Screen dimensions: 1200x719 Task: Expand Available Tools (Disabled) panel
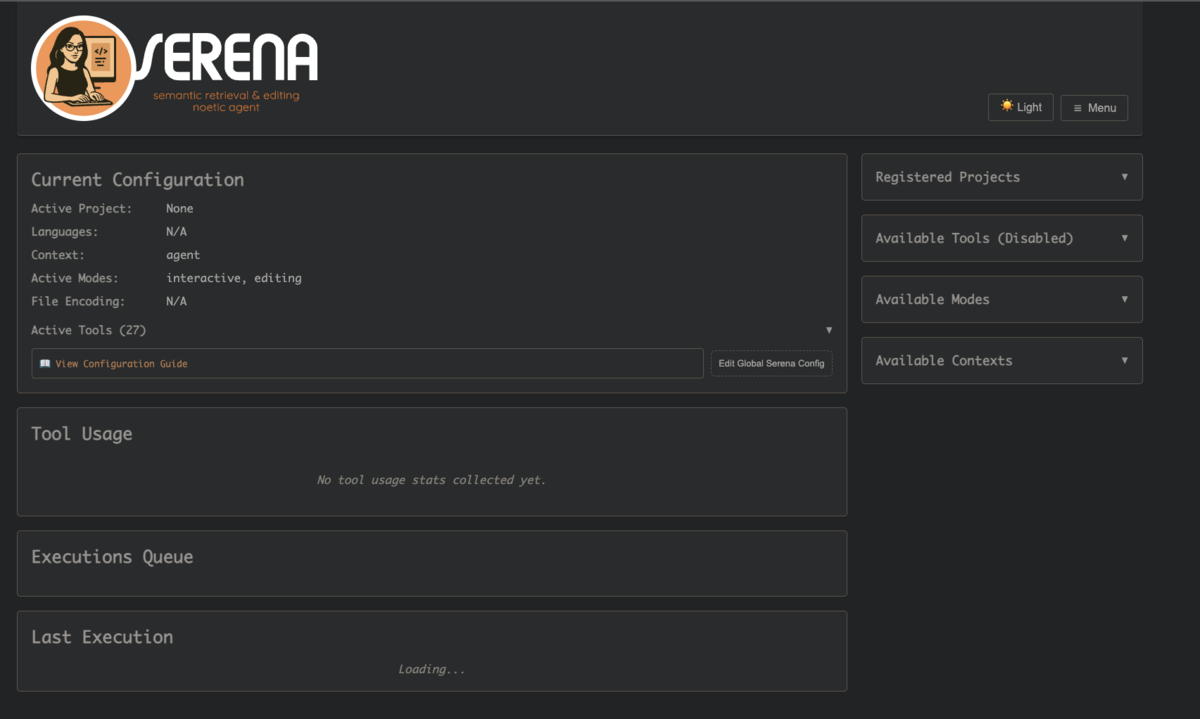point(1001,238)
